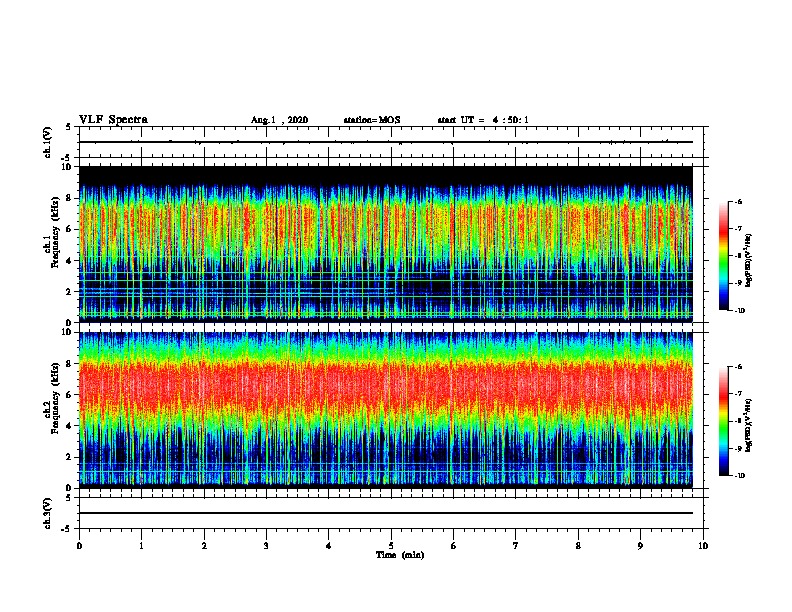Click time axis tick label "1" under the plots
Screen dimensions: 792x612
(x=141, y=546)
